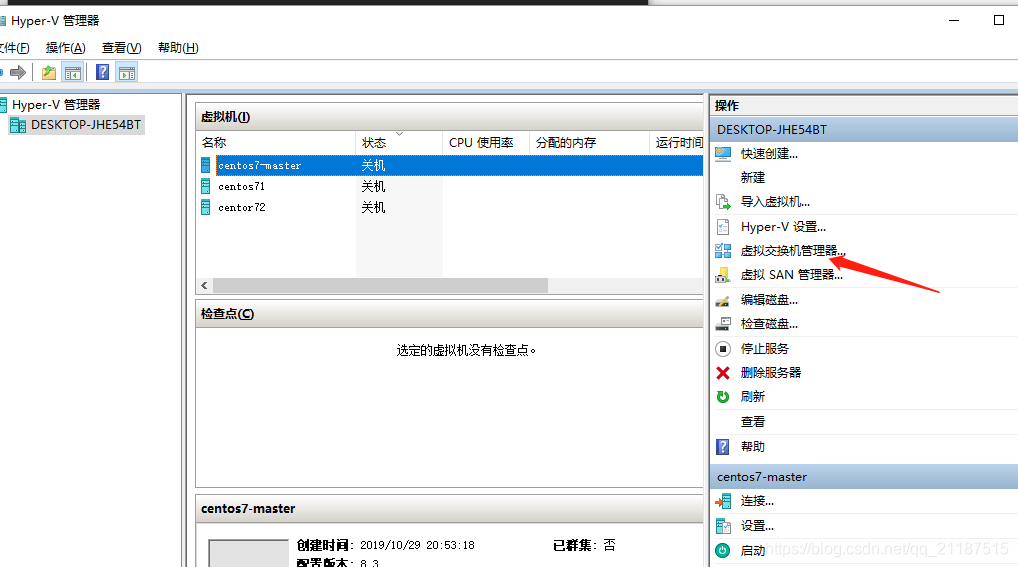Select the centor72 VM name
The width and height of the screenshot is (1018, 567).
242,207
